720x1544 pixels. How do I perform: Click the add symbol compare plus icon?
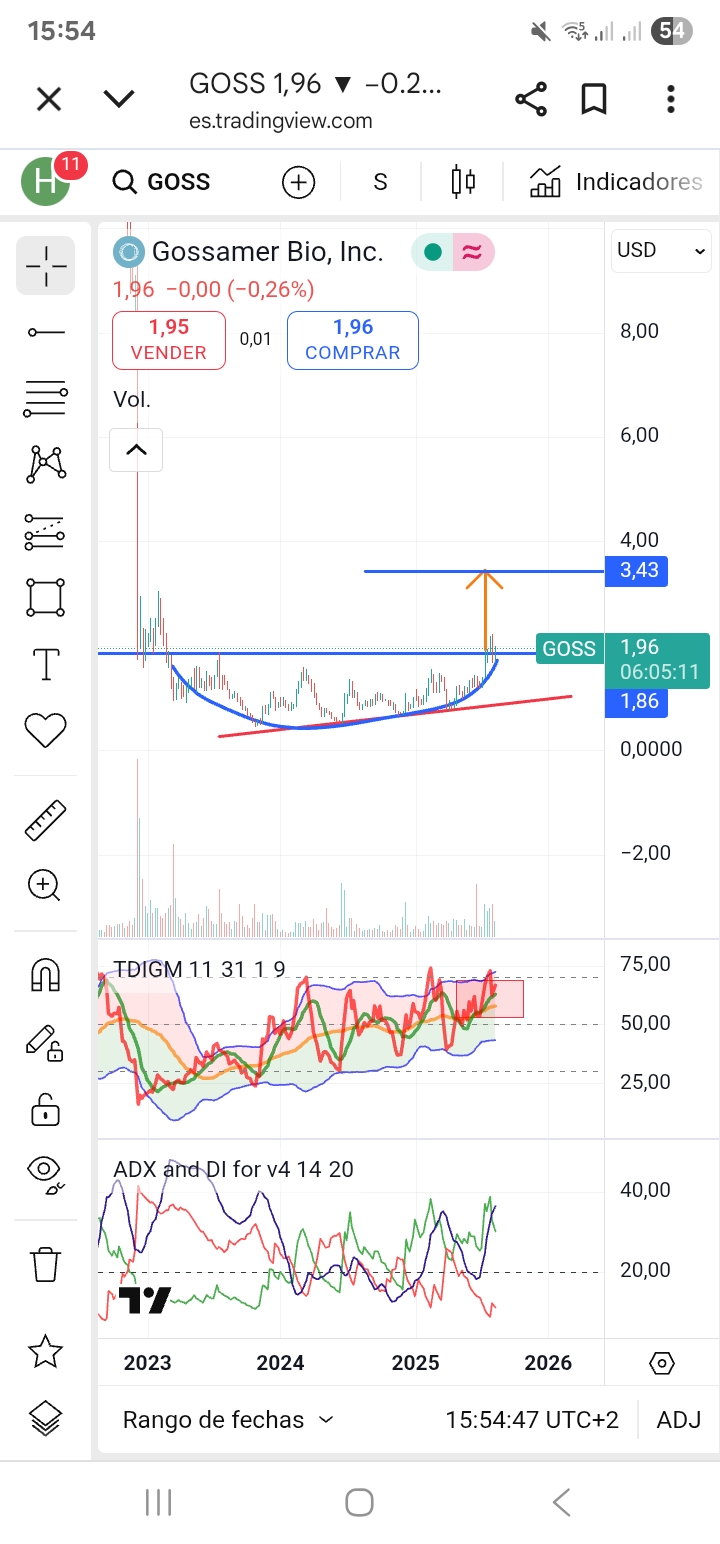[x=298, y=182]
